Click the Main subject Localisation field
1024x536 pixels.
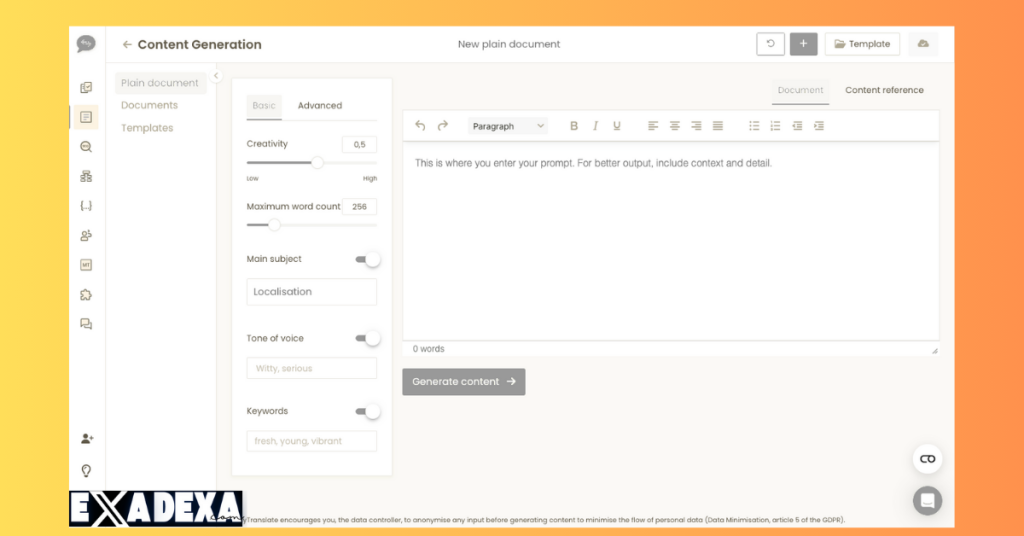pyautogui.click(x=312, y=292)
